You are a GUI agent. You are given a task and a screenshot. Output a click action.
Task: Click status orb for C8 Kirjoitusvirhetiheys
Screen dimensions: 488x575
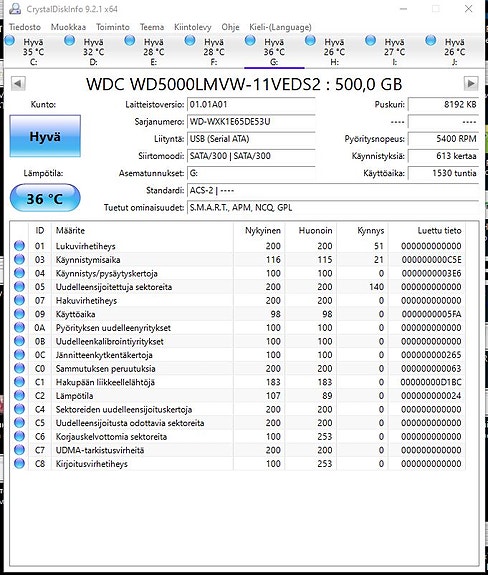(19, 464)
